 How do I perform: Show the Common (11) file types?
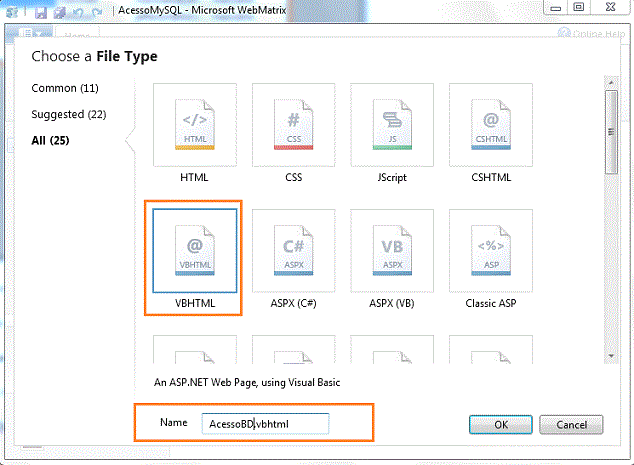[65, 88]
